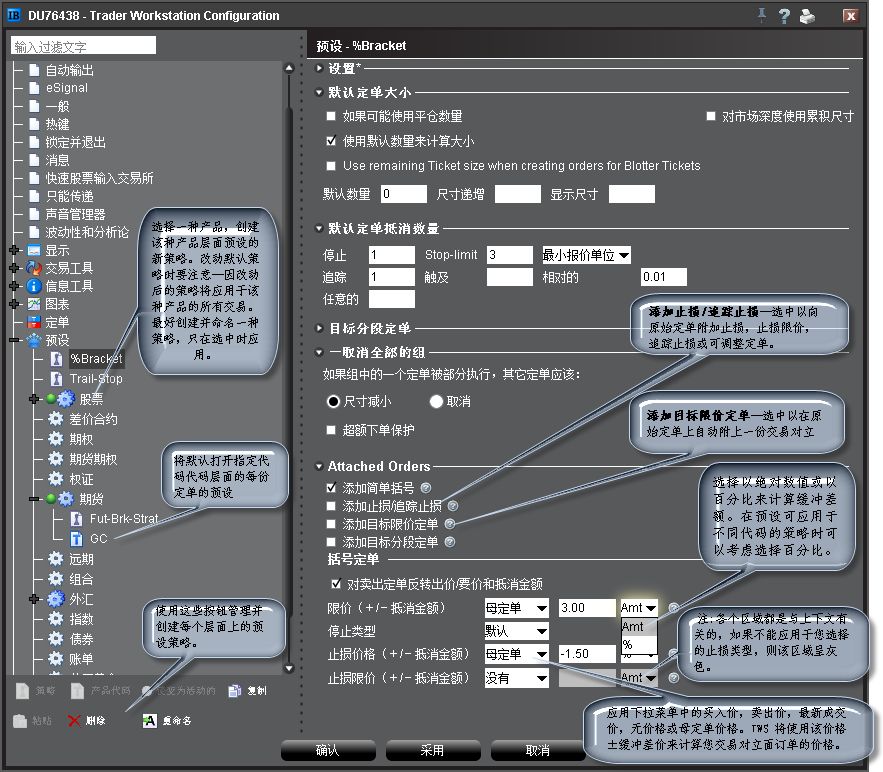Click the 复制 (copy) toolbar button
This screenshot has height=772, width=883.
(x=248, y=691)
